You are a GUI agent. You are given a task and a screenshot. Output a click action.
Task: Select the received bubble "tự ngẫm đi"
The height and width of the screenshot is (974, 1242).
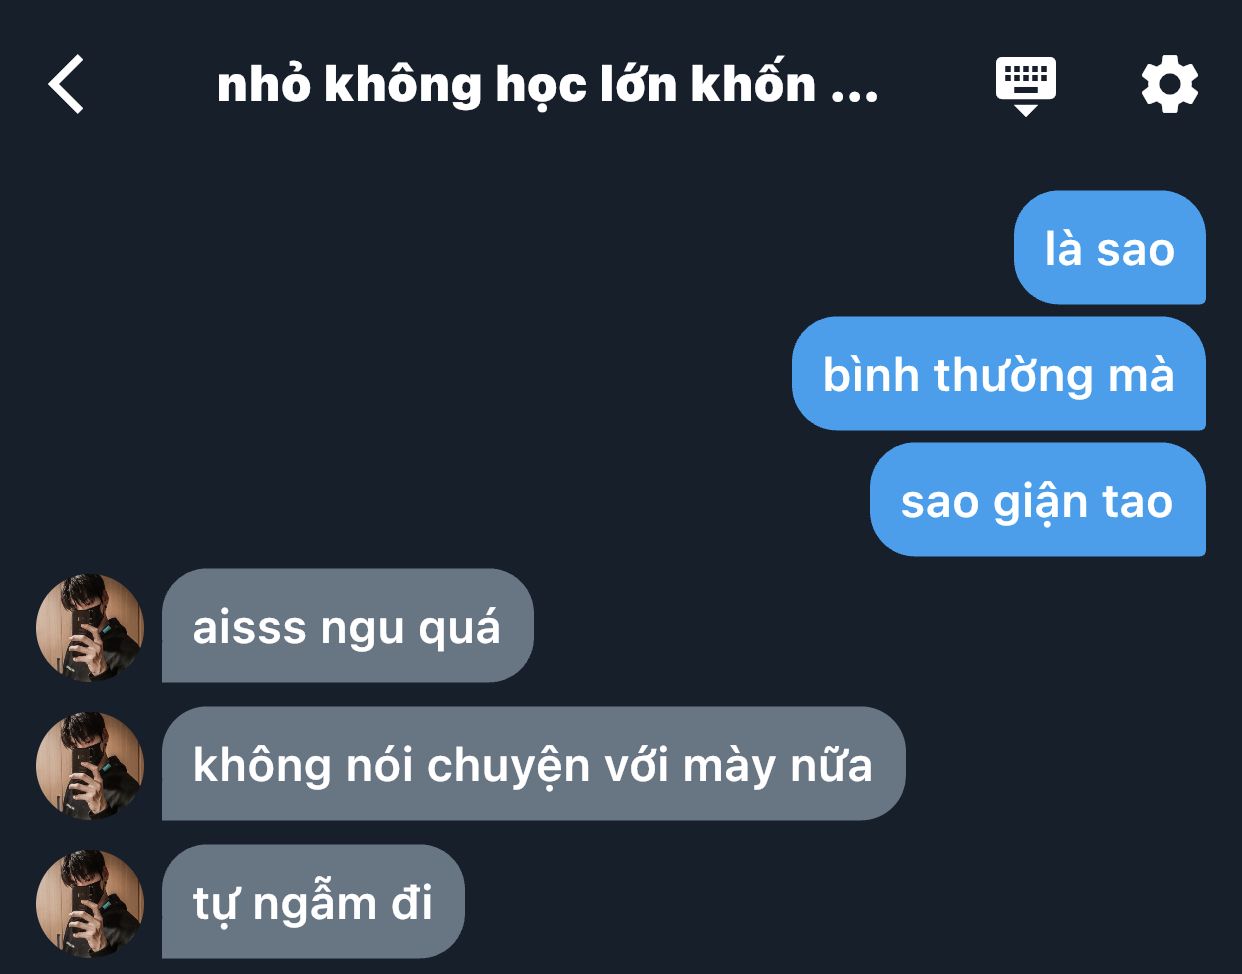pos(313,902)
